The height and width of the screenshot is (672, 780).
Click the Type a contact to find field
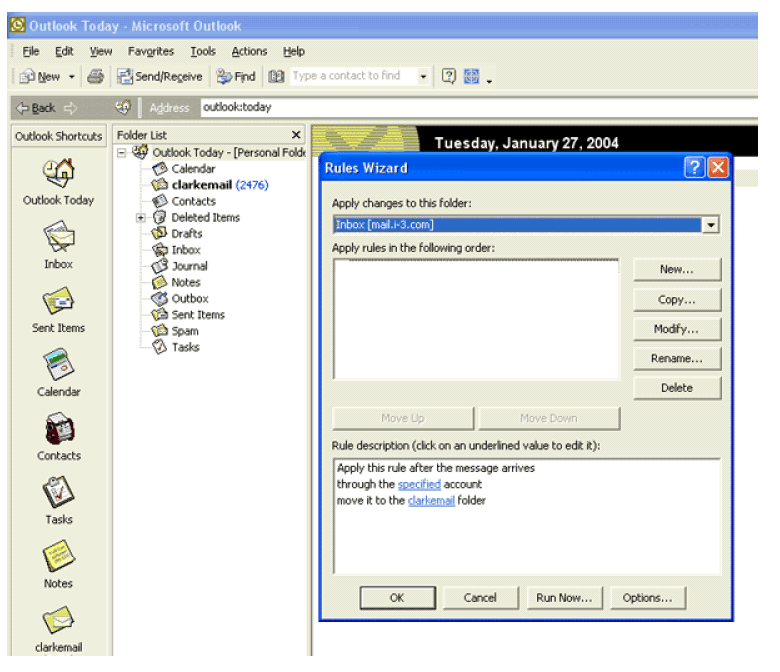point(354,76)
